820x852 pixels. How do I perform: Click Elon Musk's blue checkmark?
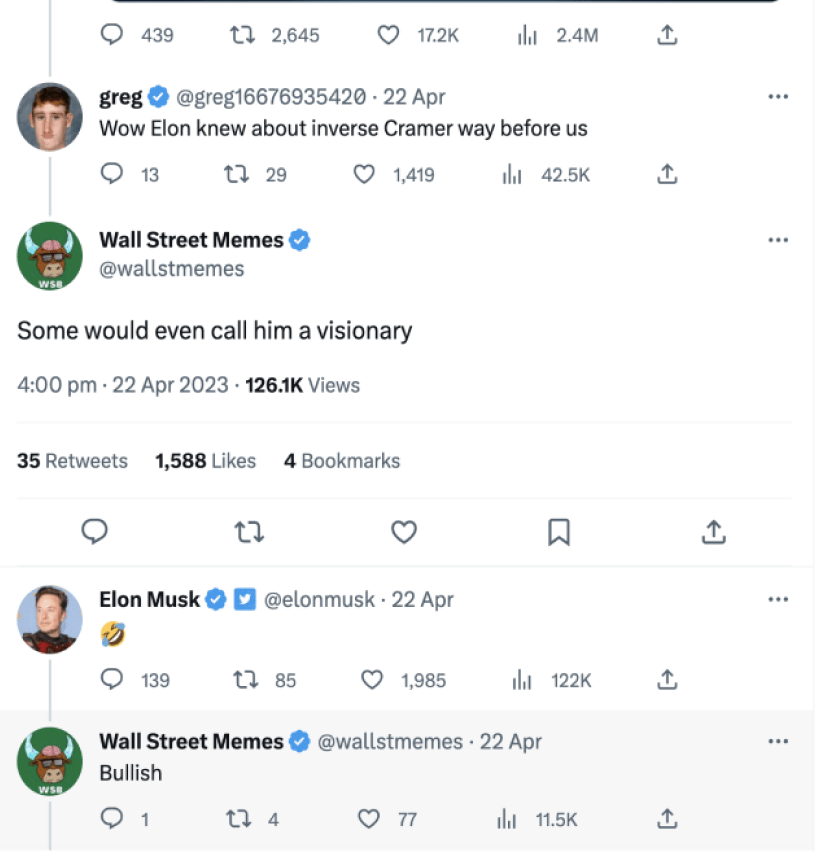[x=216, y=599]
